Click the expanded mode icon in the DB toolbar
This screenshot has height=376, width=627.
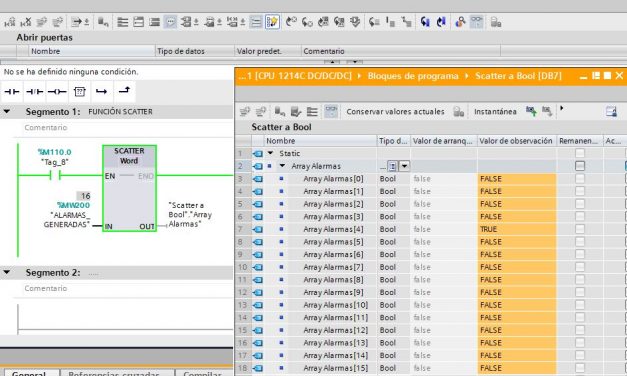tap(312, 112)
